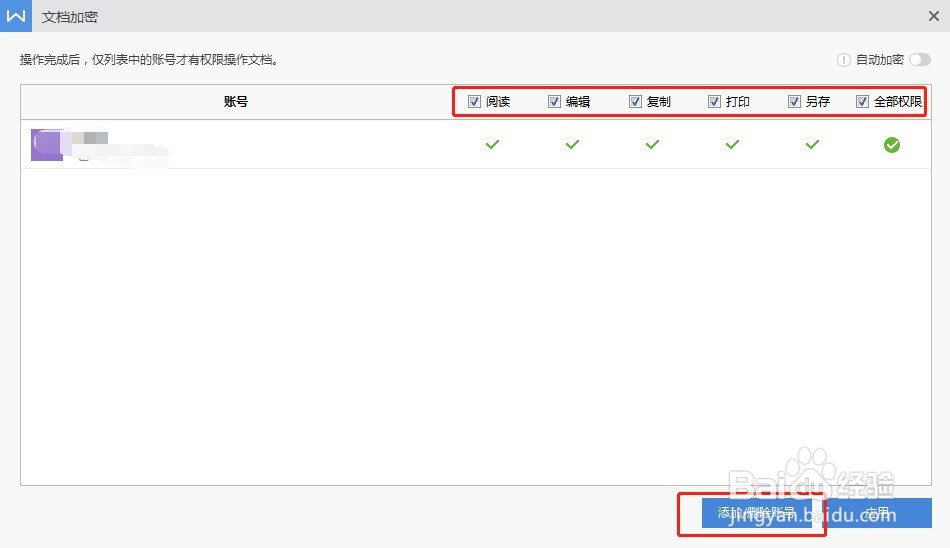The height and width of the screenshot is (548, 950).
Task: Select the purple account avatar
Action: coord(47,145)
